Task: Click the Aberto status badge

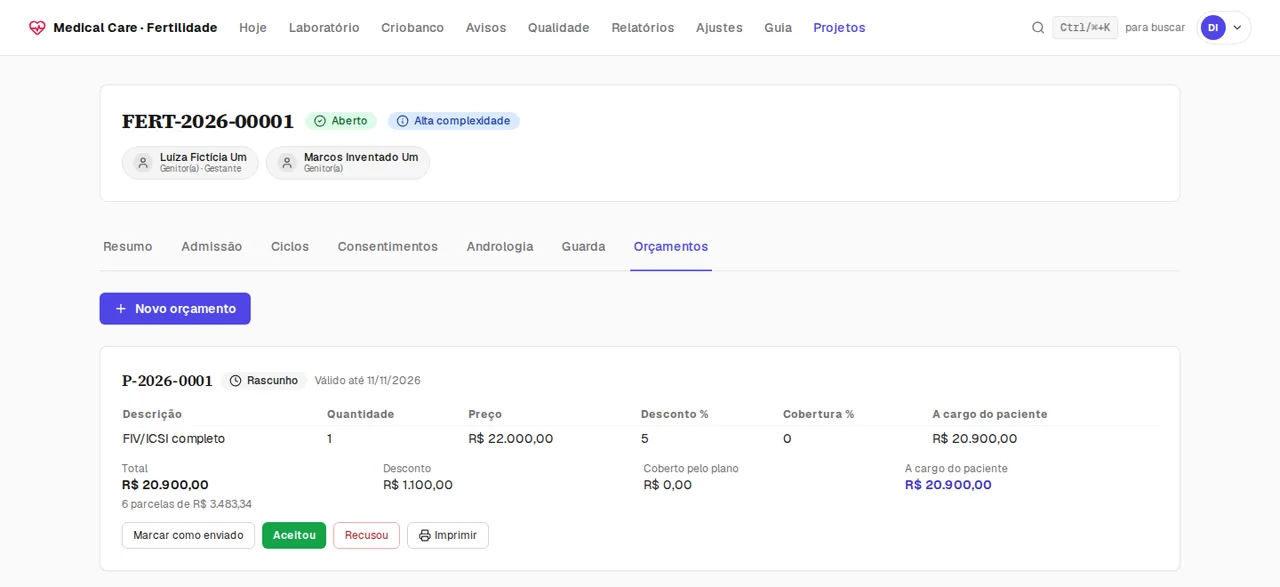Action: pyautogui.click(x=341, y=121)
